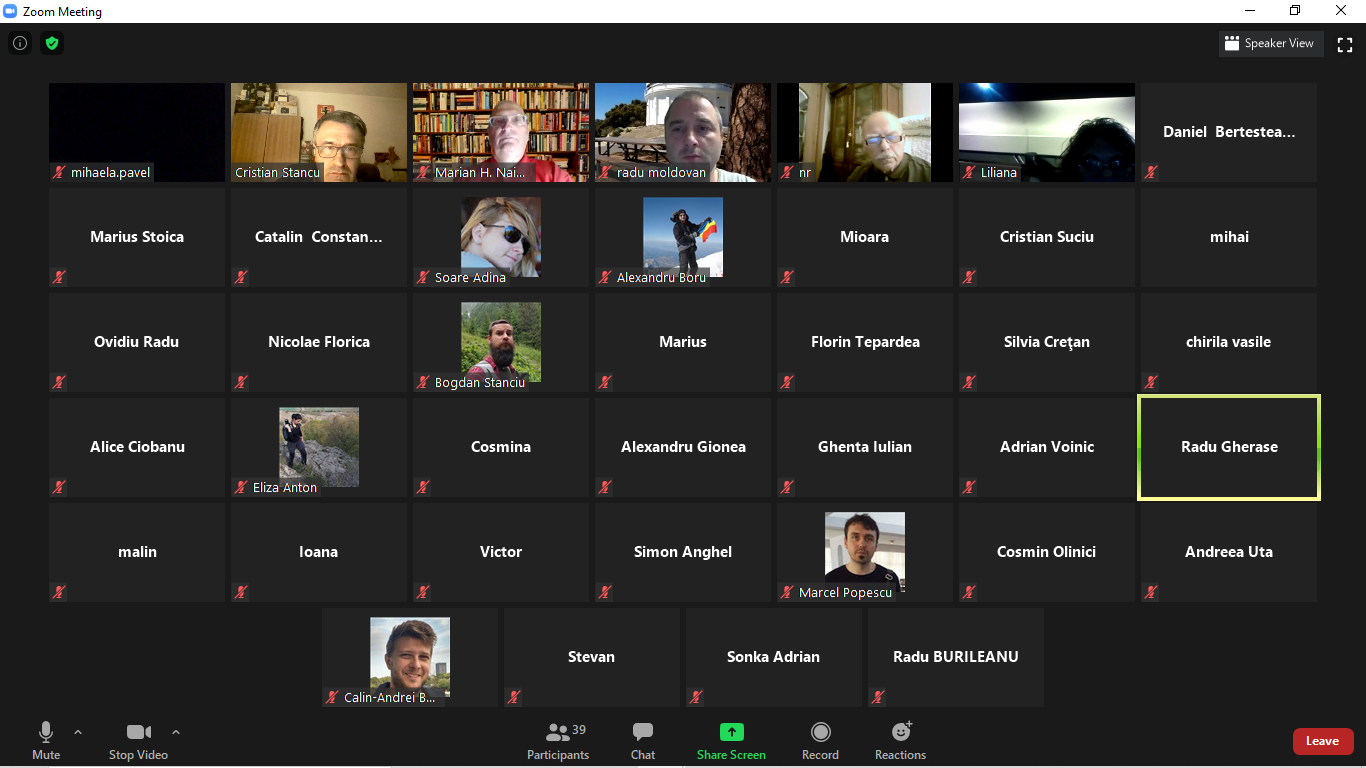Select the Ovidiu Radu tile
The image size is (1366, 768).
click(x=137, y=342)
